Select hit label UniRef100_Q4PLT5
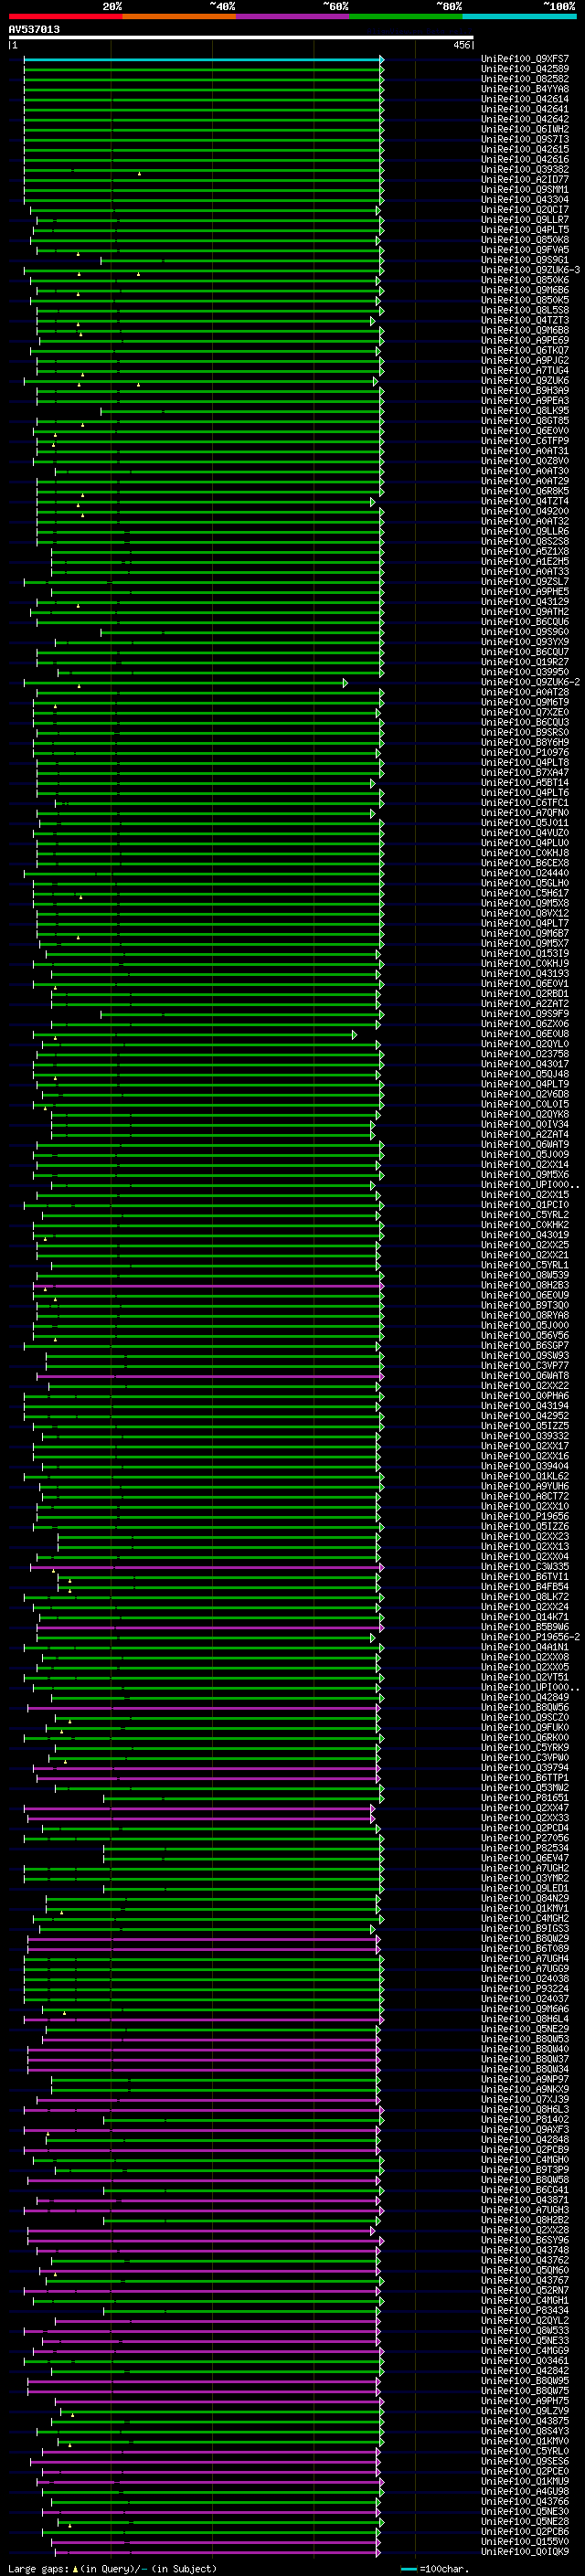The image size is (585, 2576). coord(525,230)
